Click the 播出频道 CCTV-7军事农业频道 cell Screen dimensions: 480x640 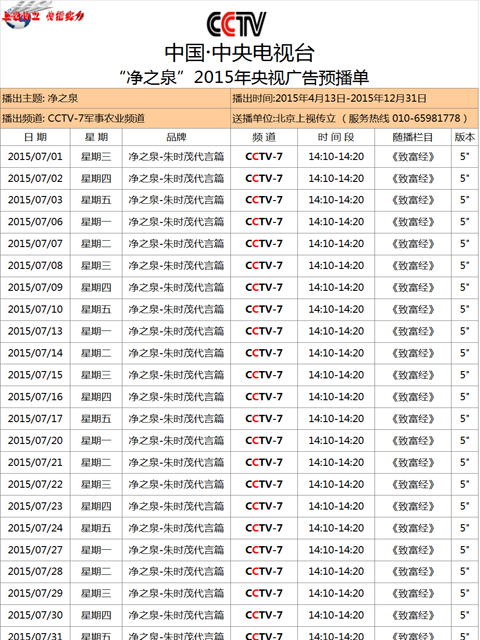pos(116,118)
